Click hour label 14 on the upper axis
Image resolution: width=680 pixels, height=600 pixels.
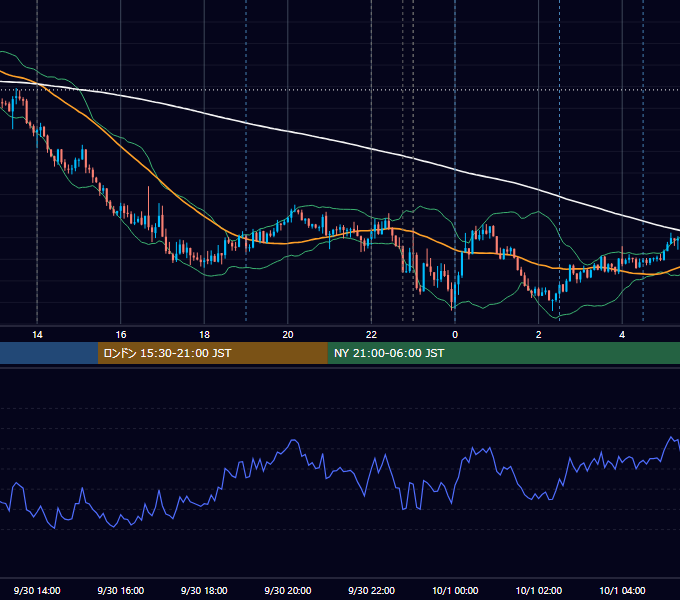(37, 335)
